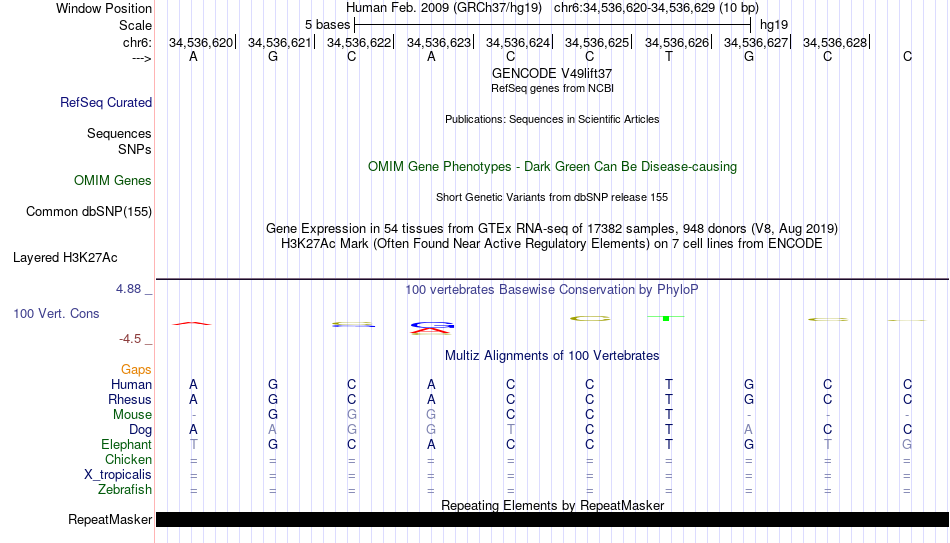Select the Mouse species row label
Screen dimensions: 950x543
coord(133,415)
